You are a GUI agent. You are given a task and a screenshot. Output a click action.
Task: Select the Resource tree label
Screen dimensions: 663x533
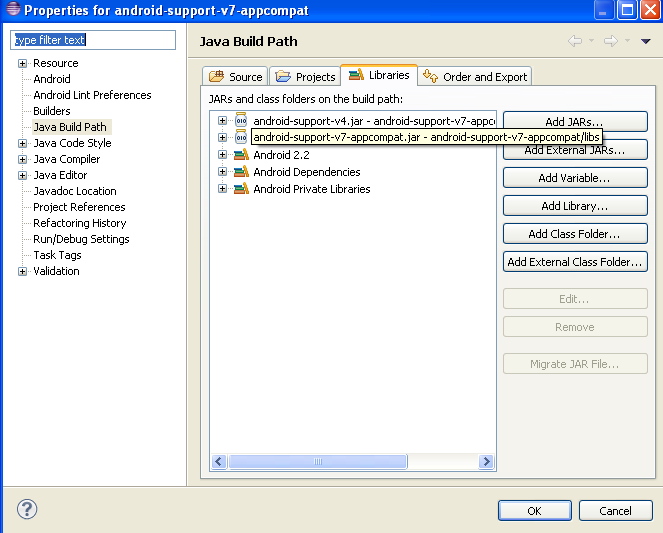point(56,63)
